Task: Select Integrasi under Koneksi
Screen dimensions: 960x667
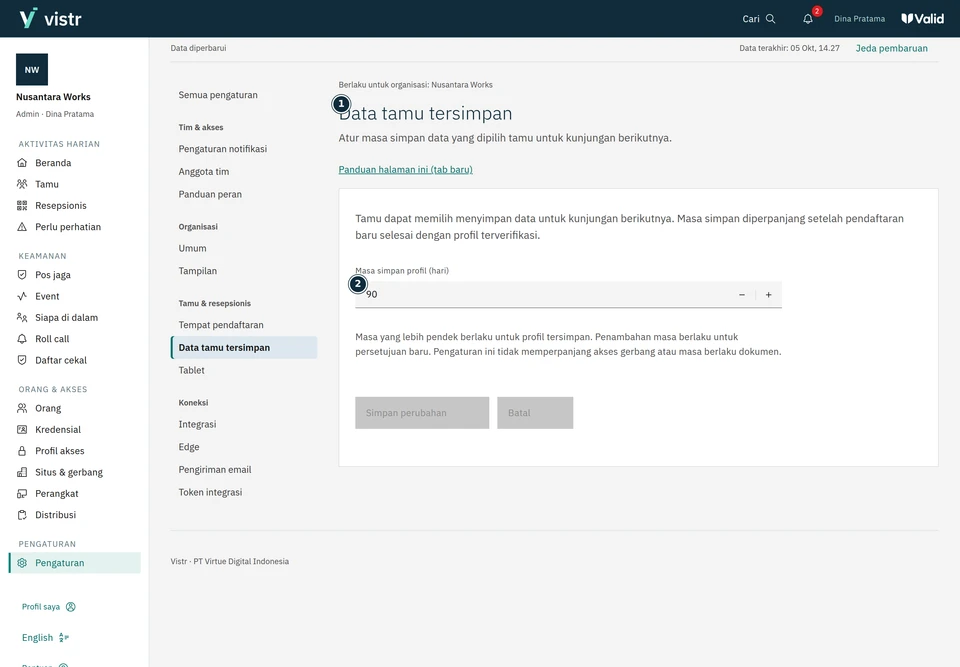Action: click(197, 424)
